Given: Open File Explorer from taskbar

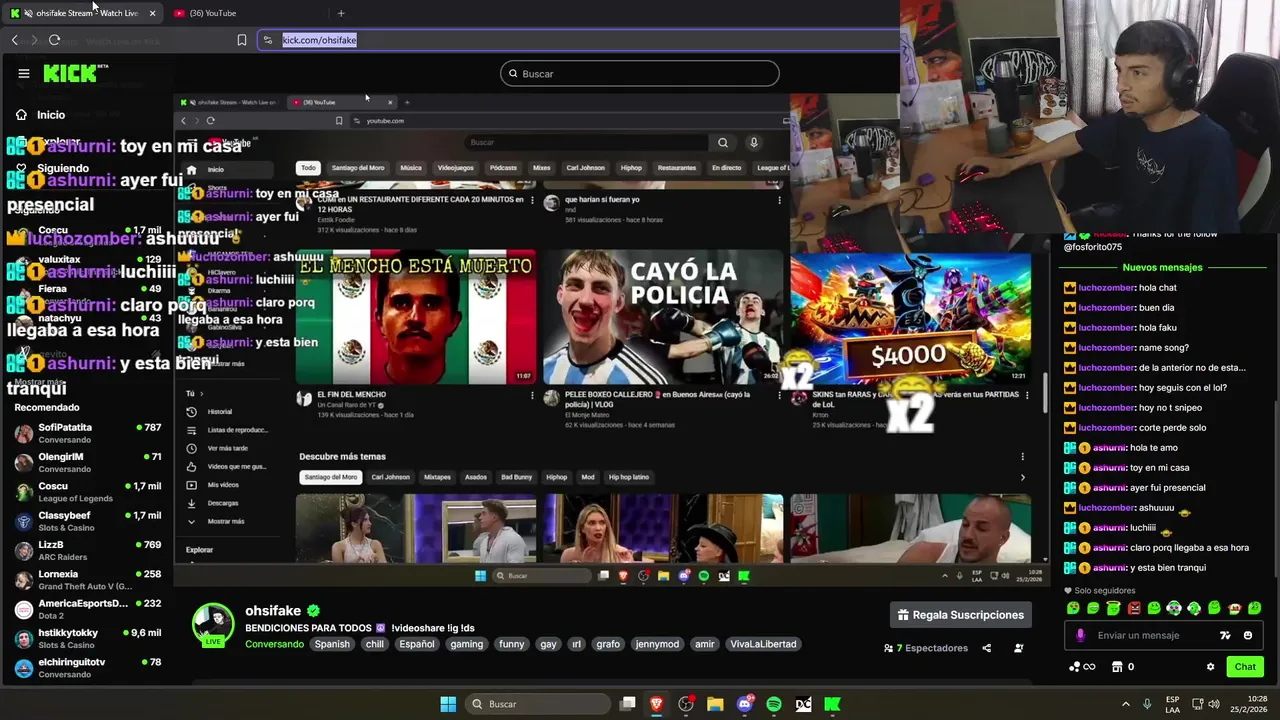Looking at the screenshot, I should tap(715, 704).
